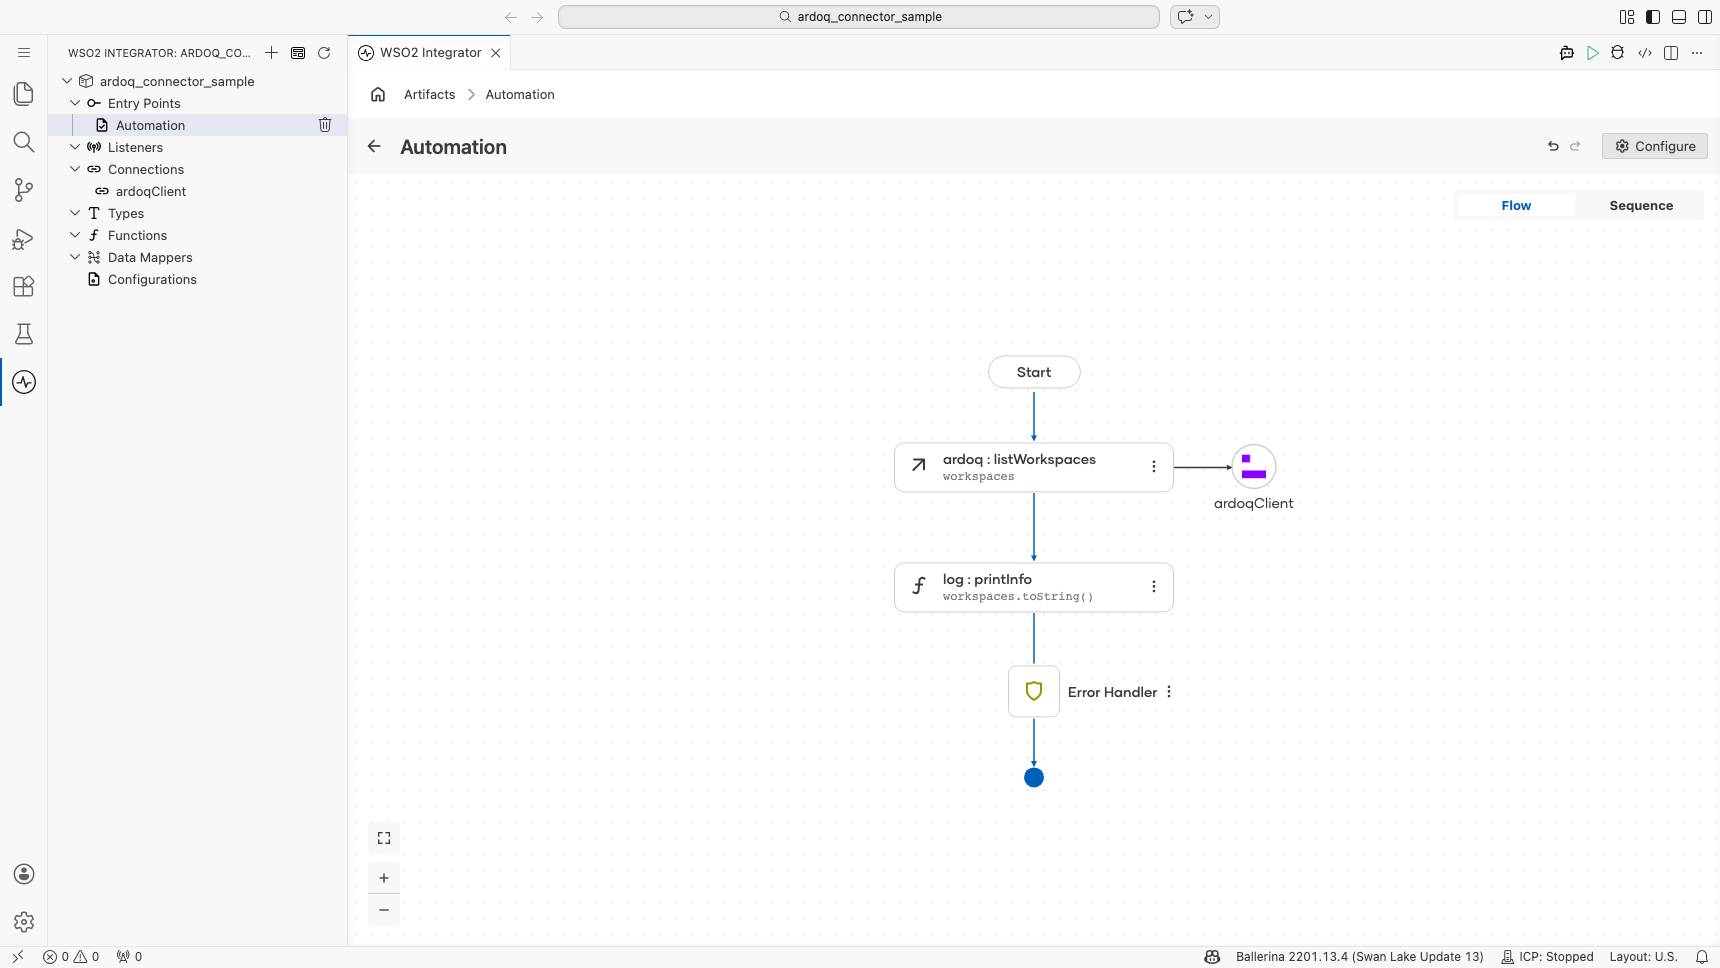The width and height of the screenshot is (1720, 968).
Task: Open listWorkspaces node options menu
Action: click(1154, 467)
